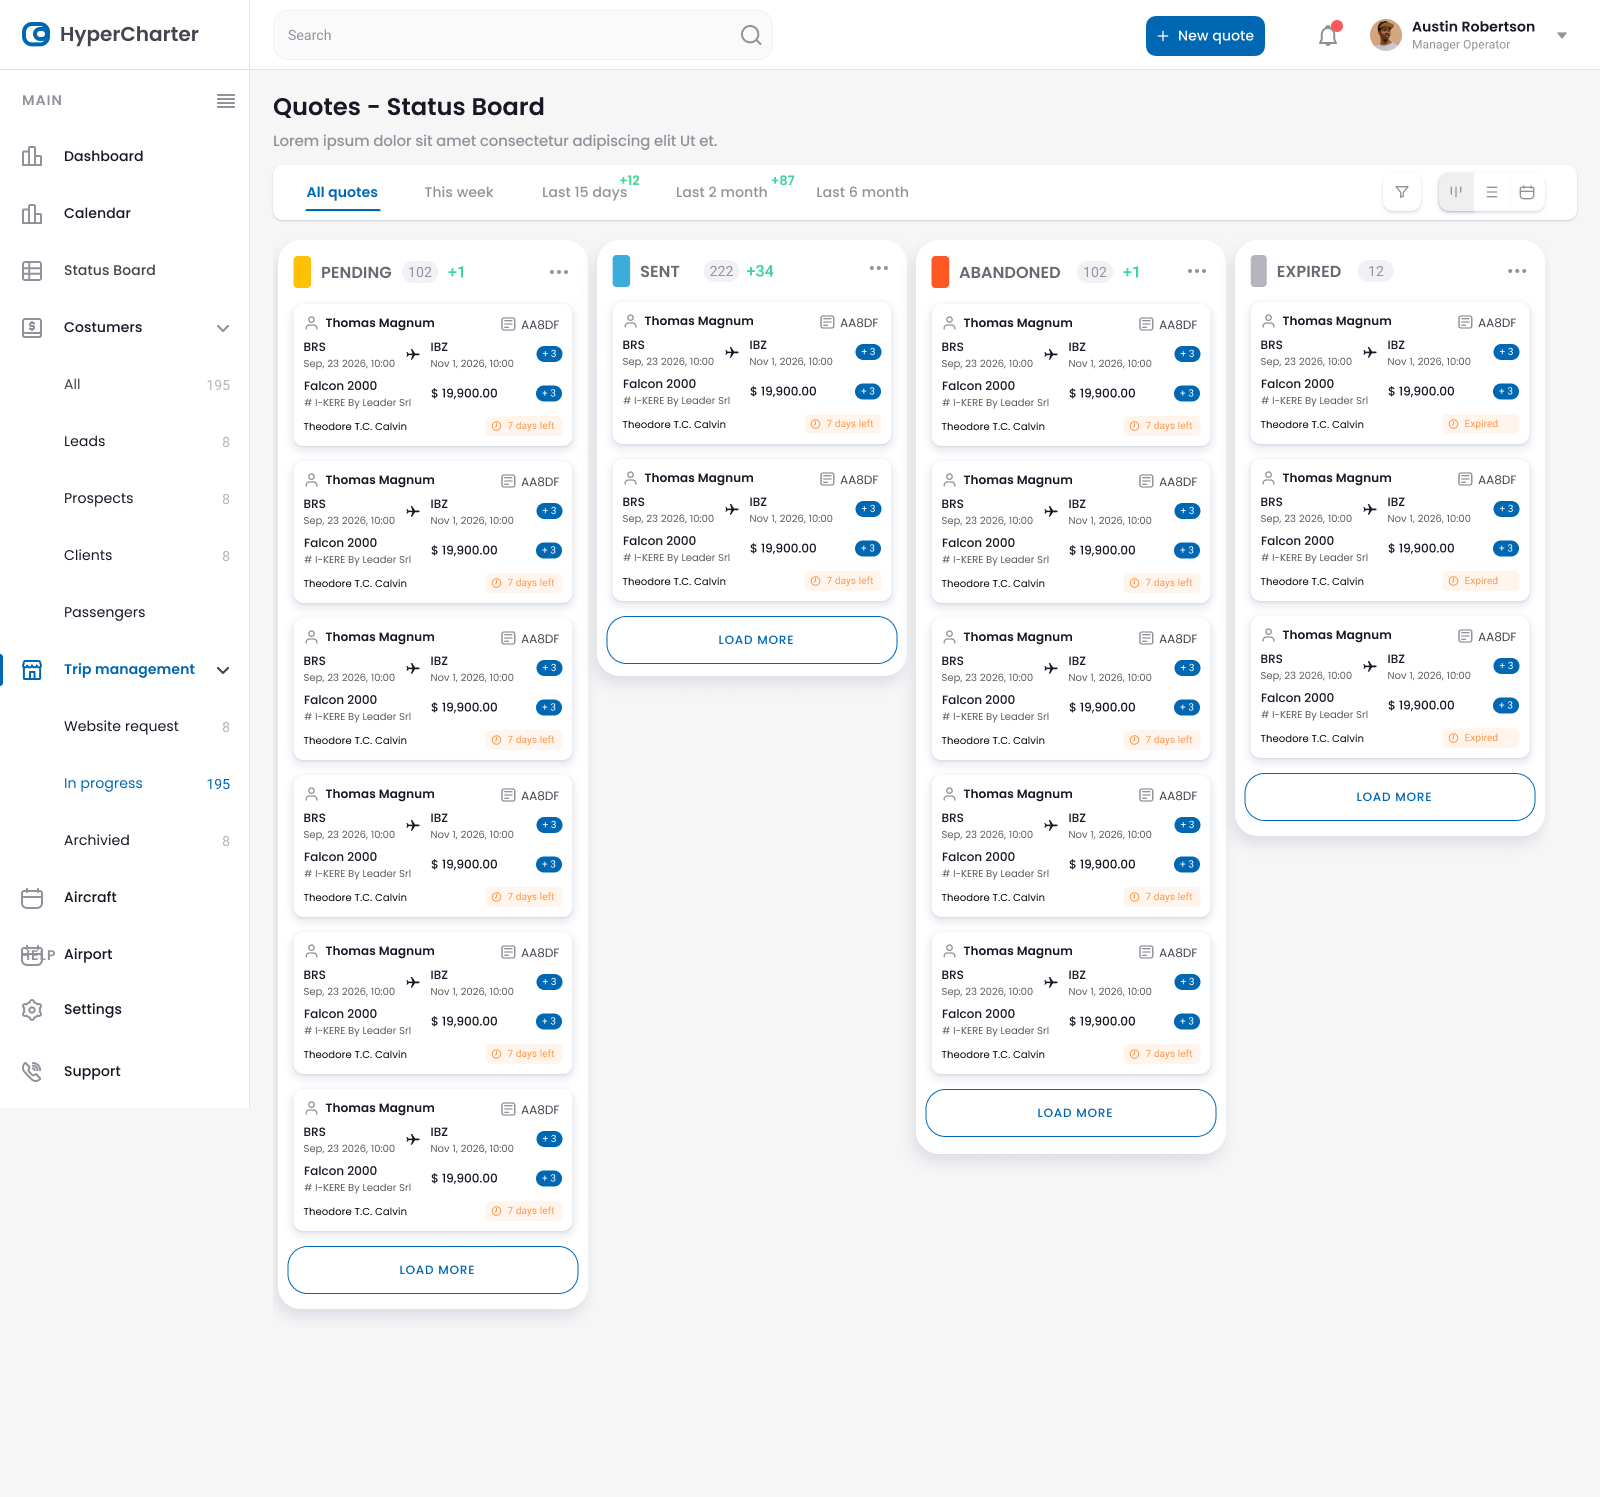The image size is (1600, 1497).
Task: Click the yellow PENDING color swatch
Action: click(302, 272)
